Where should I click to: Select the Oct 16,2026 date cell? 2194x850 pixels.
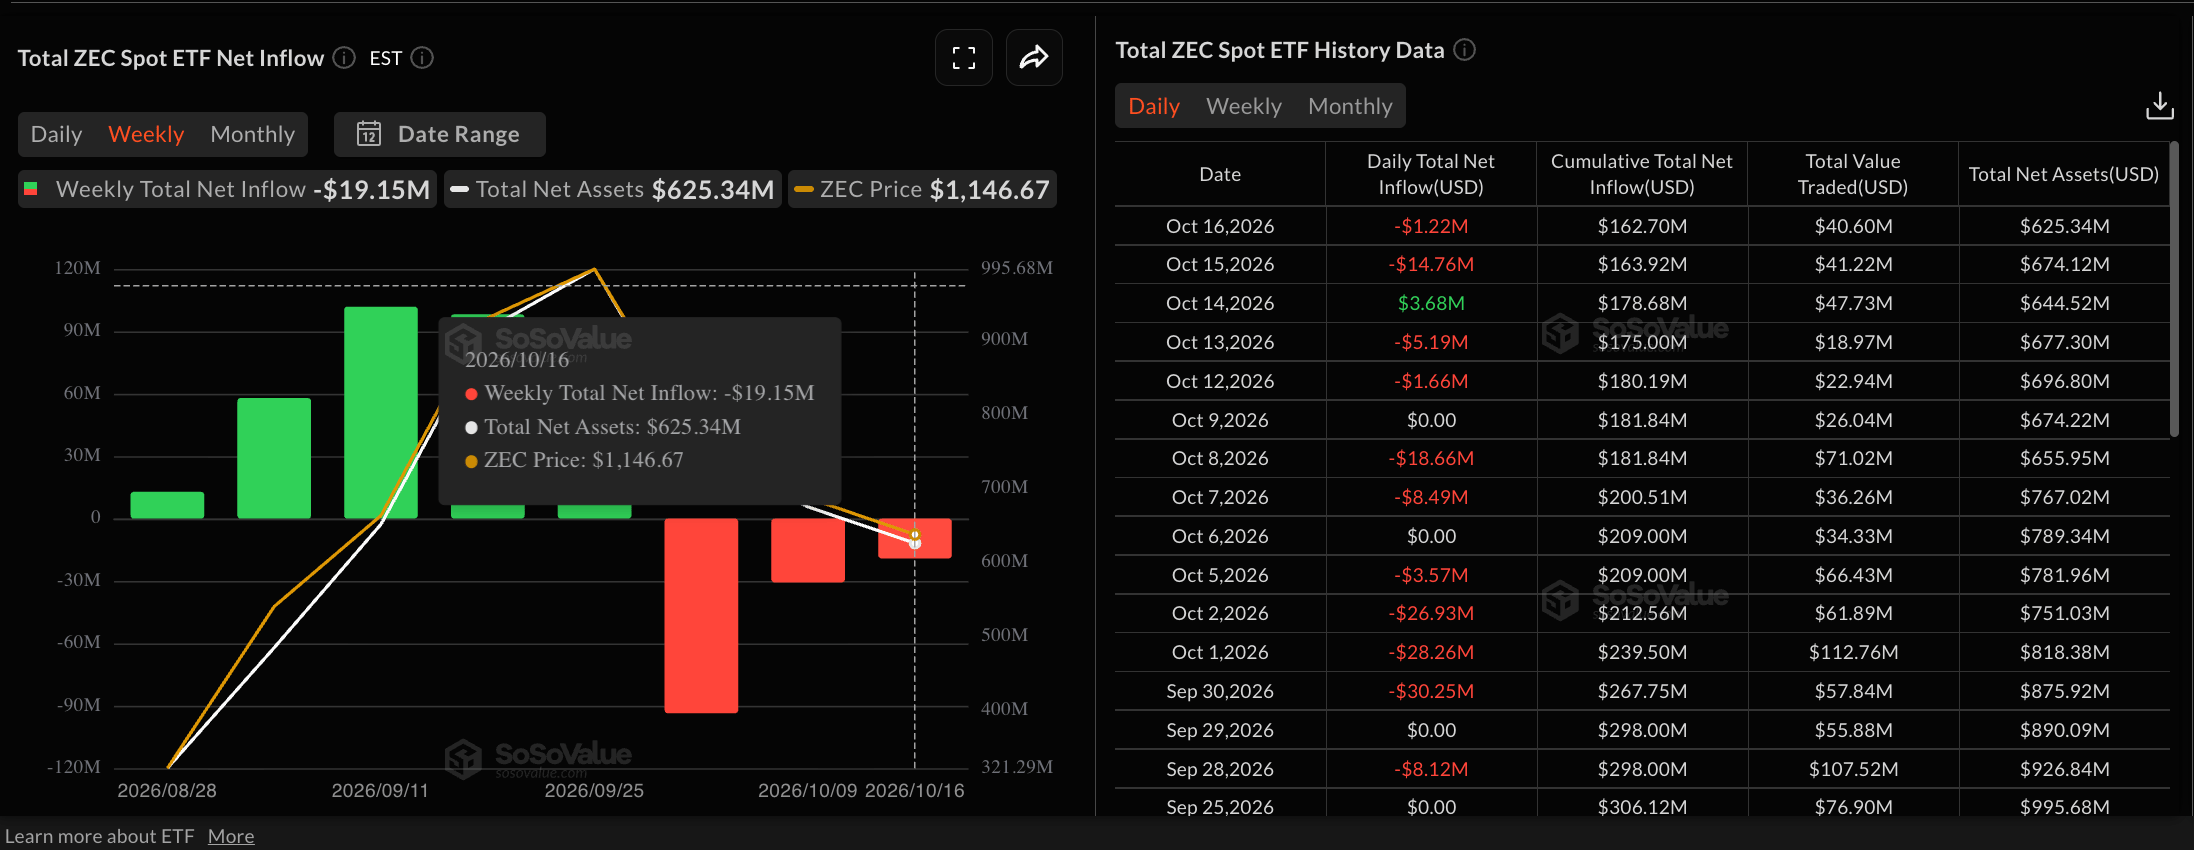[1220, 226]
